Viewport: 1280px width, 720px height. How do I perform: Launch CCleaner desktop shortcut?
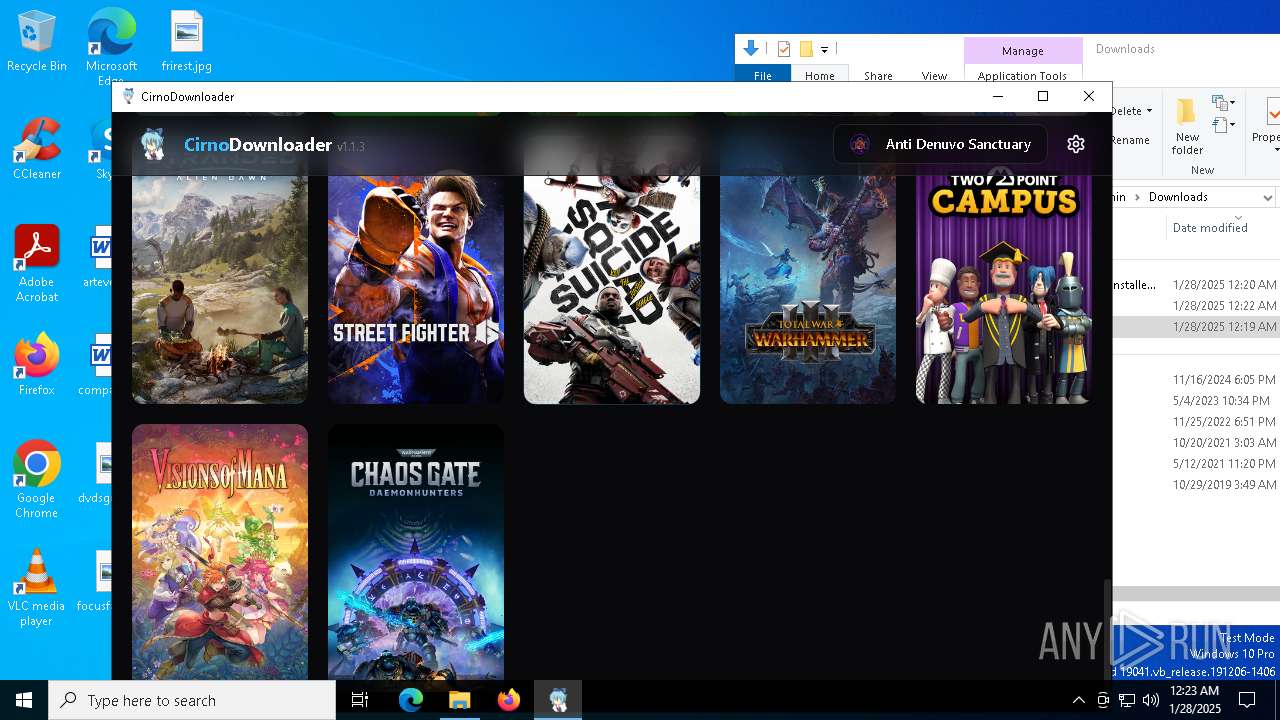[x=37, y=149]
